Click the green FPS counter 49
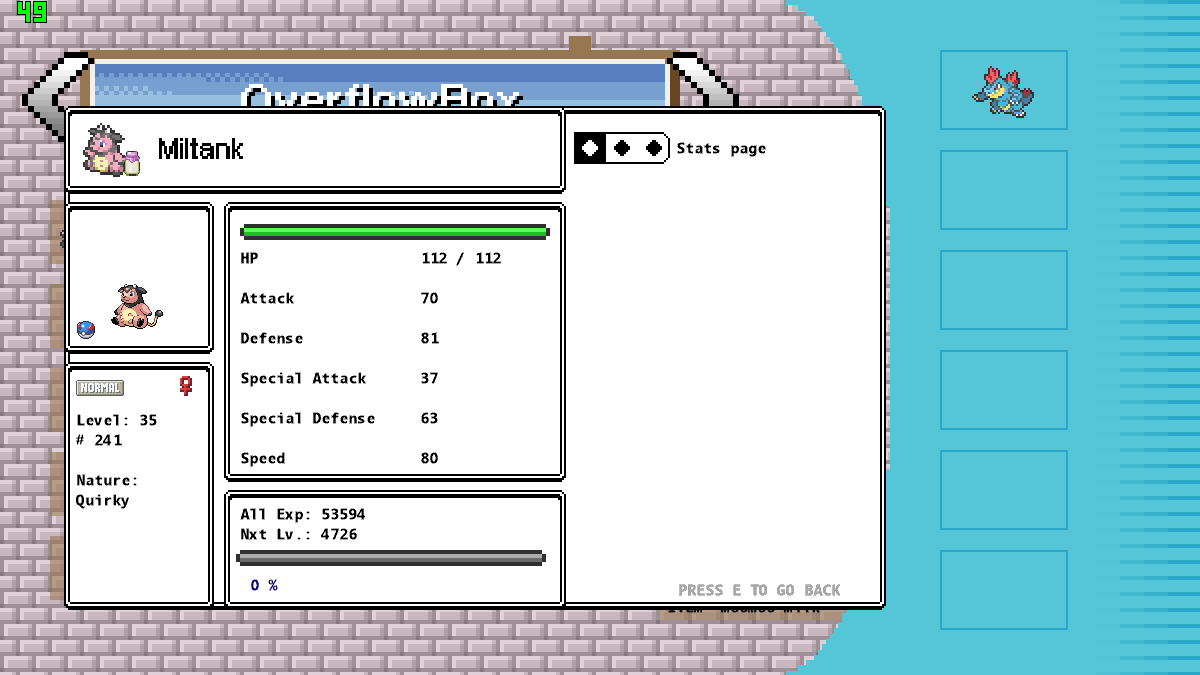This screenshot has width=1200, height=675. click(x=32, y=12)
